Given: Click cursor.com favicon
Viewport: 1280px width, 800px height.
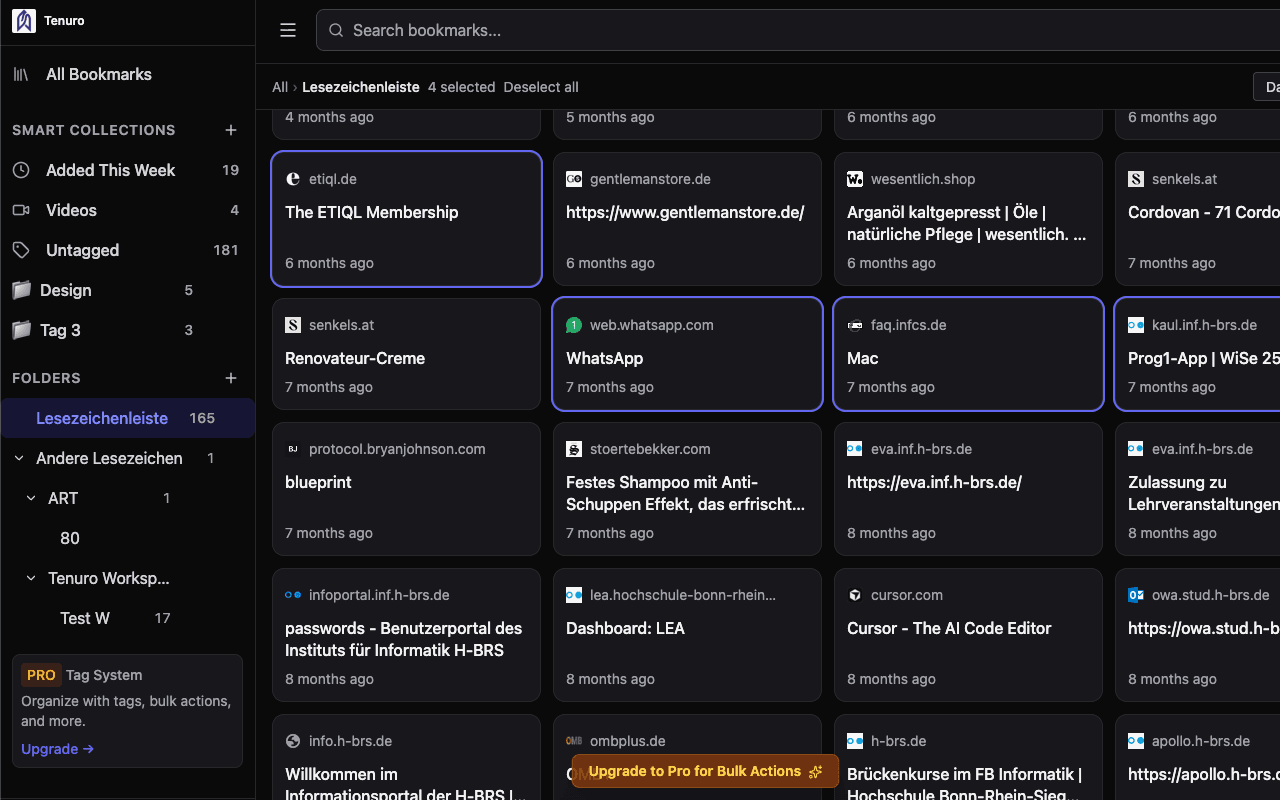Looking at the screenshot, I should [x=855, y=595].
